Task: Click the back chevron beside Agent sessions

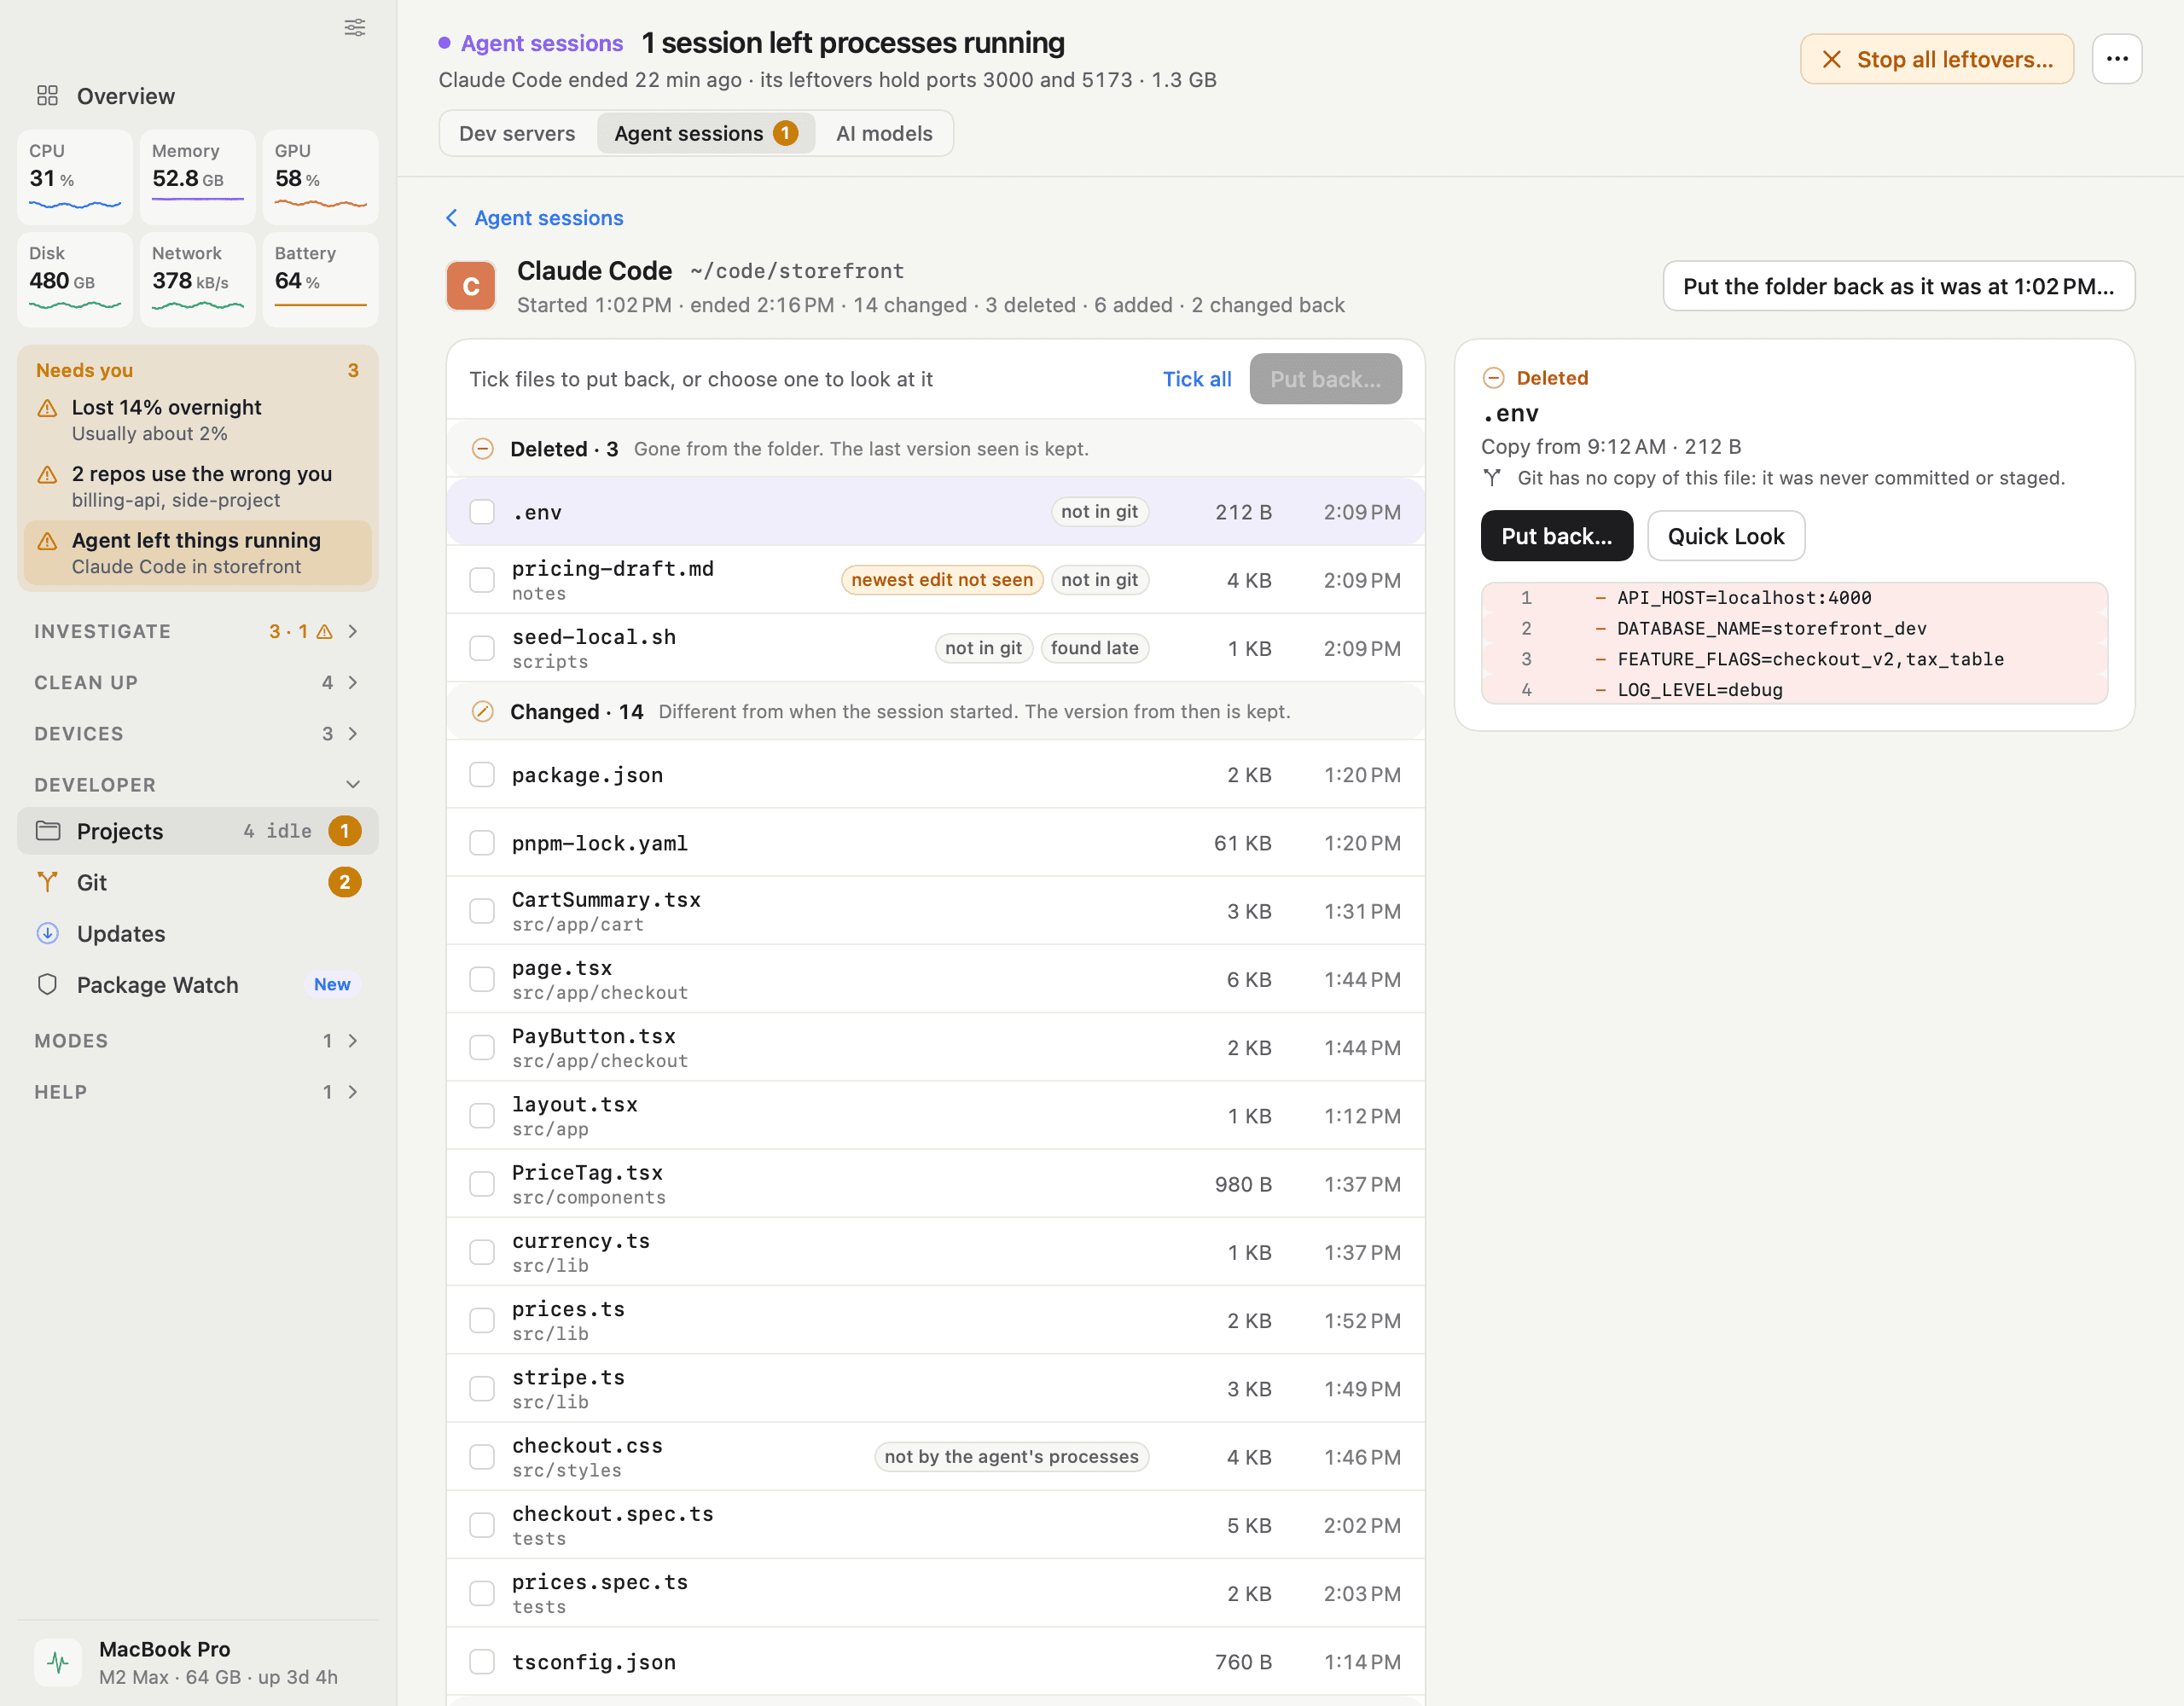Action: [452, 218]
